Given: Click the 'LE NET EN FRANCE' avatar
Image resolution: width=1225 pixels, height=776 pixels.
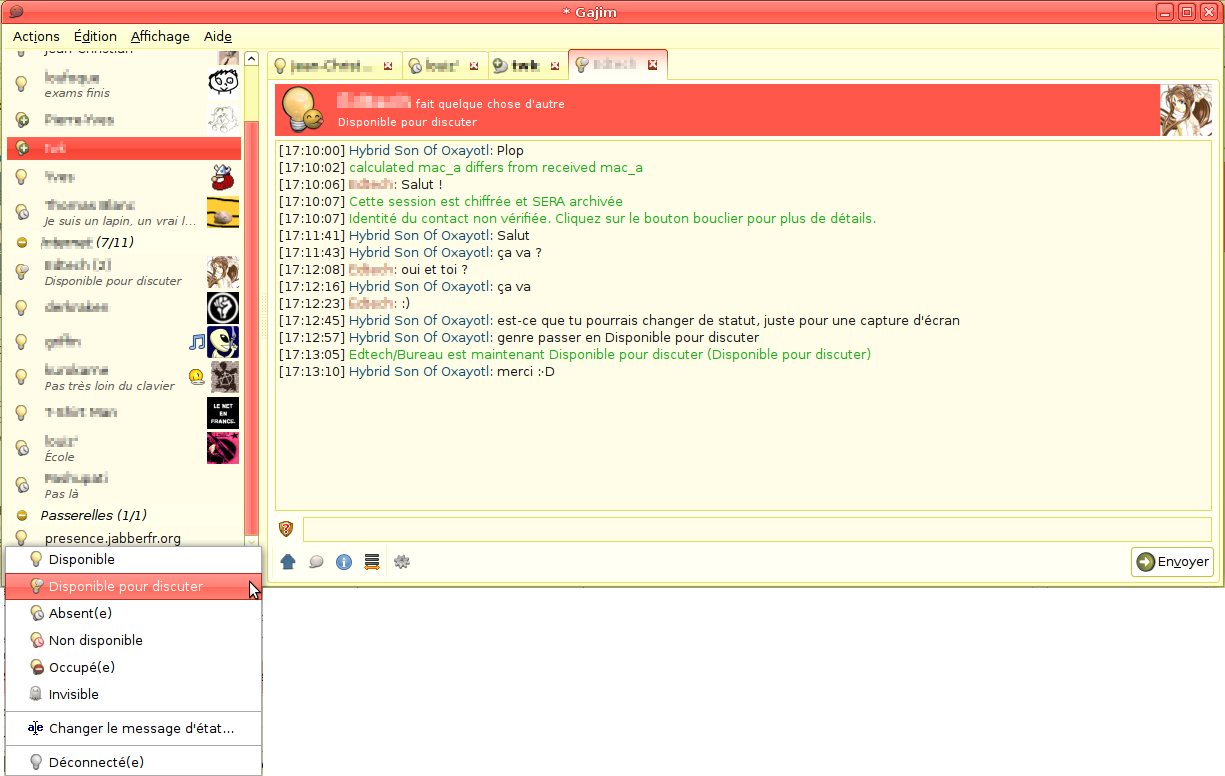Looking at the screenshot, I should 223,413.
